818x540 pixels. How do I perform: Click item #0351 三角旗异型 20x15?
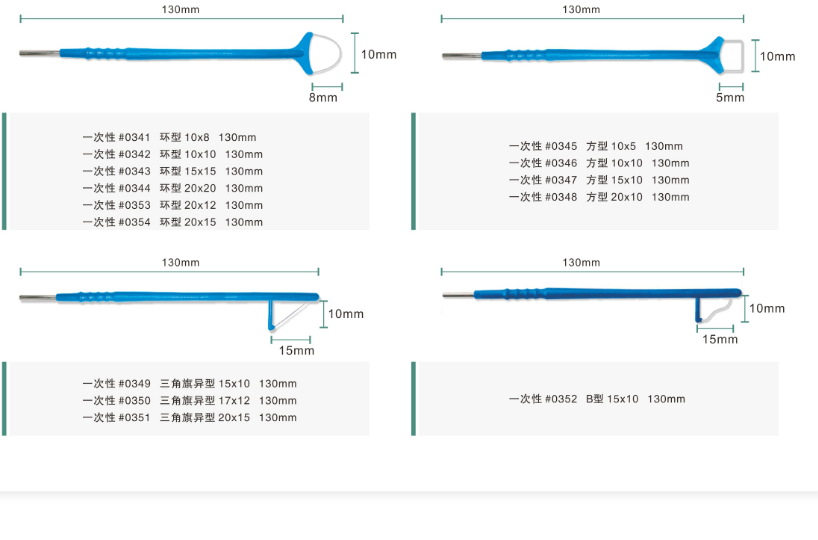pyautogui.click(x=189, y=417)
